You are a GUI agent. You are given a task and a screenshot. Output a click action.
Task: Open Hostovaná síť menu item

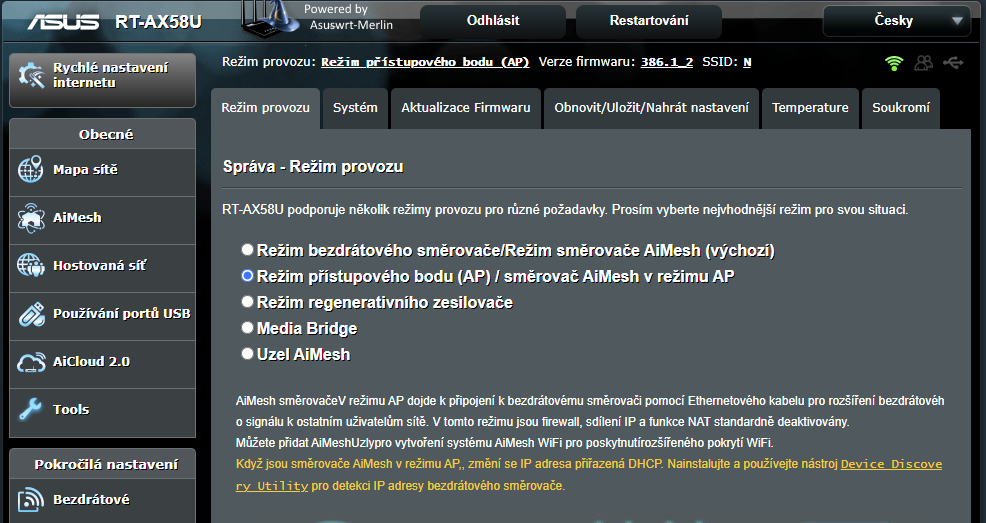(x=102, y=268)
